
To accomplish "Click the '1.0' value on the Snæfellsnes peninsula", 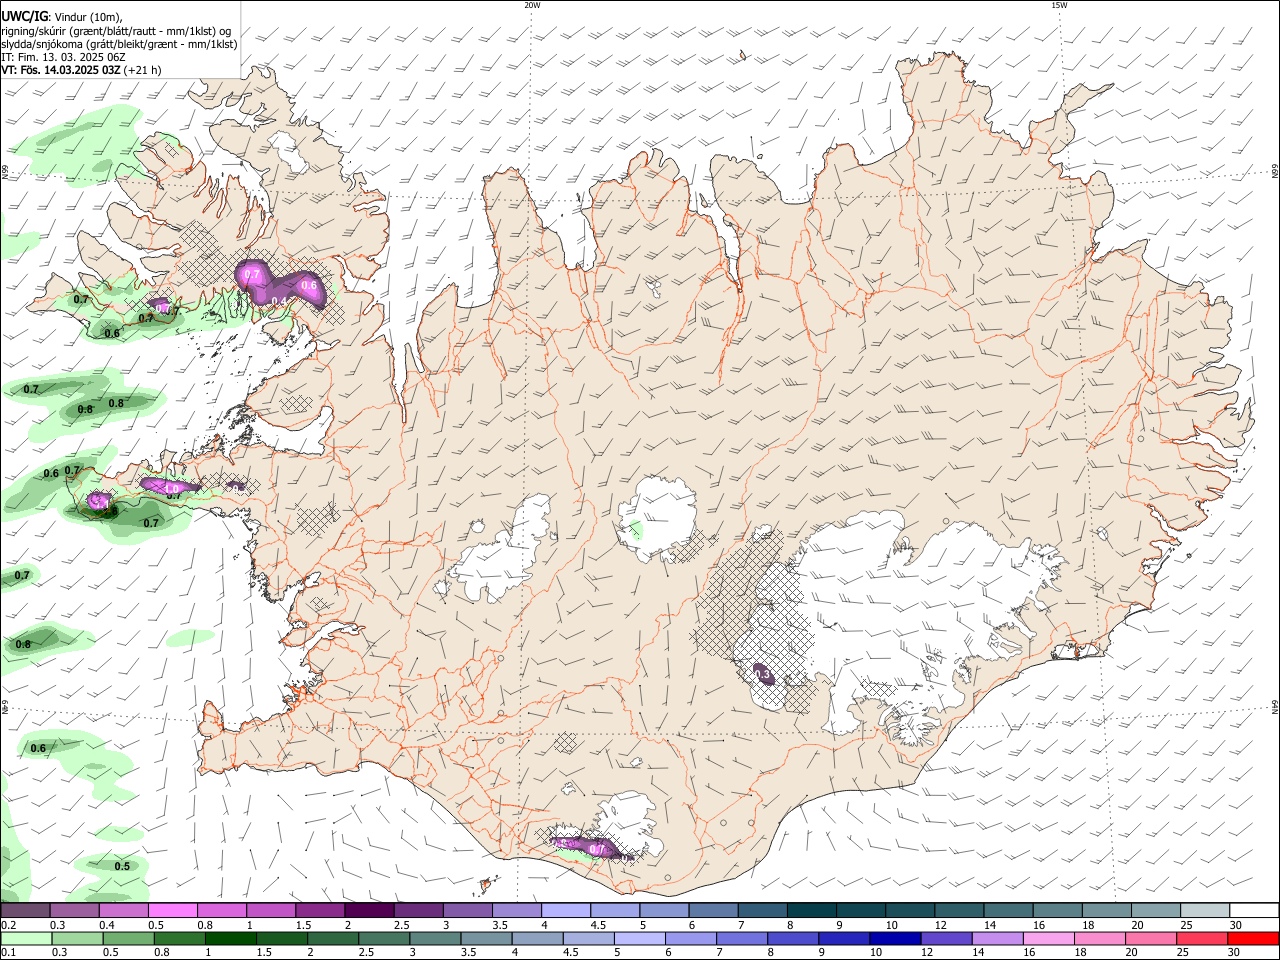I will pos(172,489).
